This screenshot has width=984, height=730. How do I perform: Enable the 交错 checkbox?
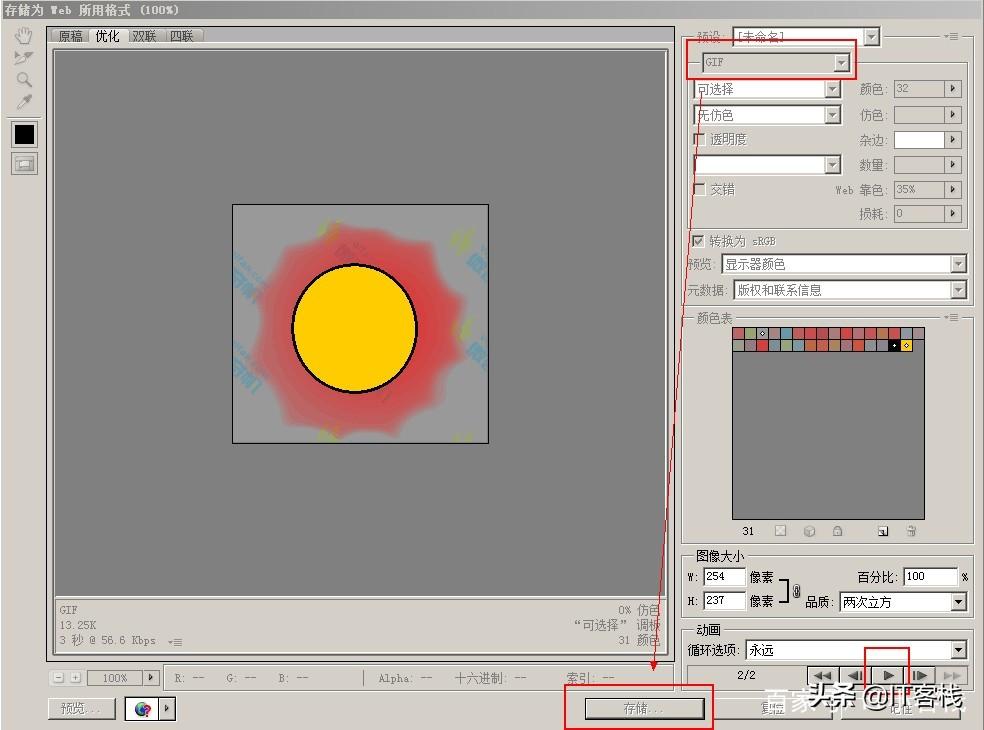[x=699, y=189]
